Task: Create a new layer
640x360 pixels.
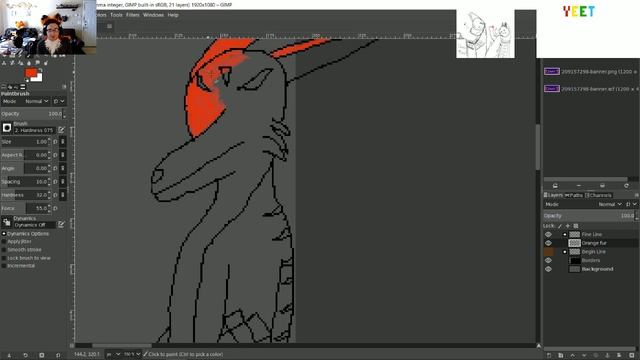Action: 549,356
